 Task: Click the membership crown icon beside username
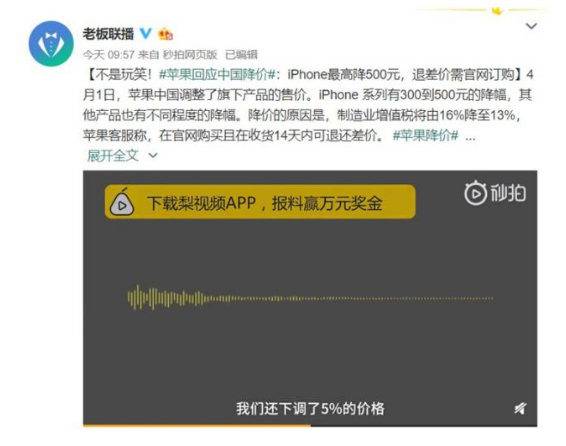[x=166, y=34]
